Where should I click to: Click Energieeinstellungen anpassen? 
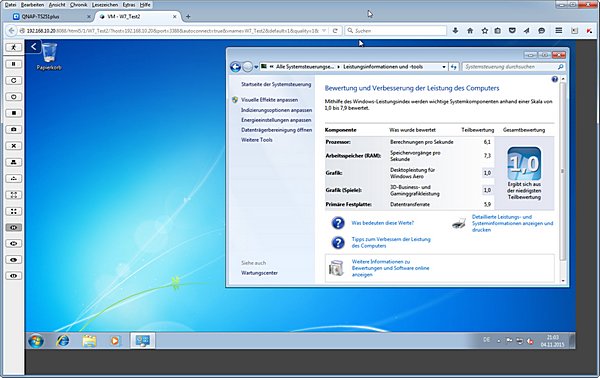click(x=276, y=120)
